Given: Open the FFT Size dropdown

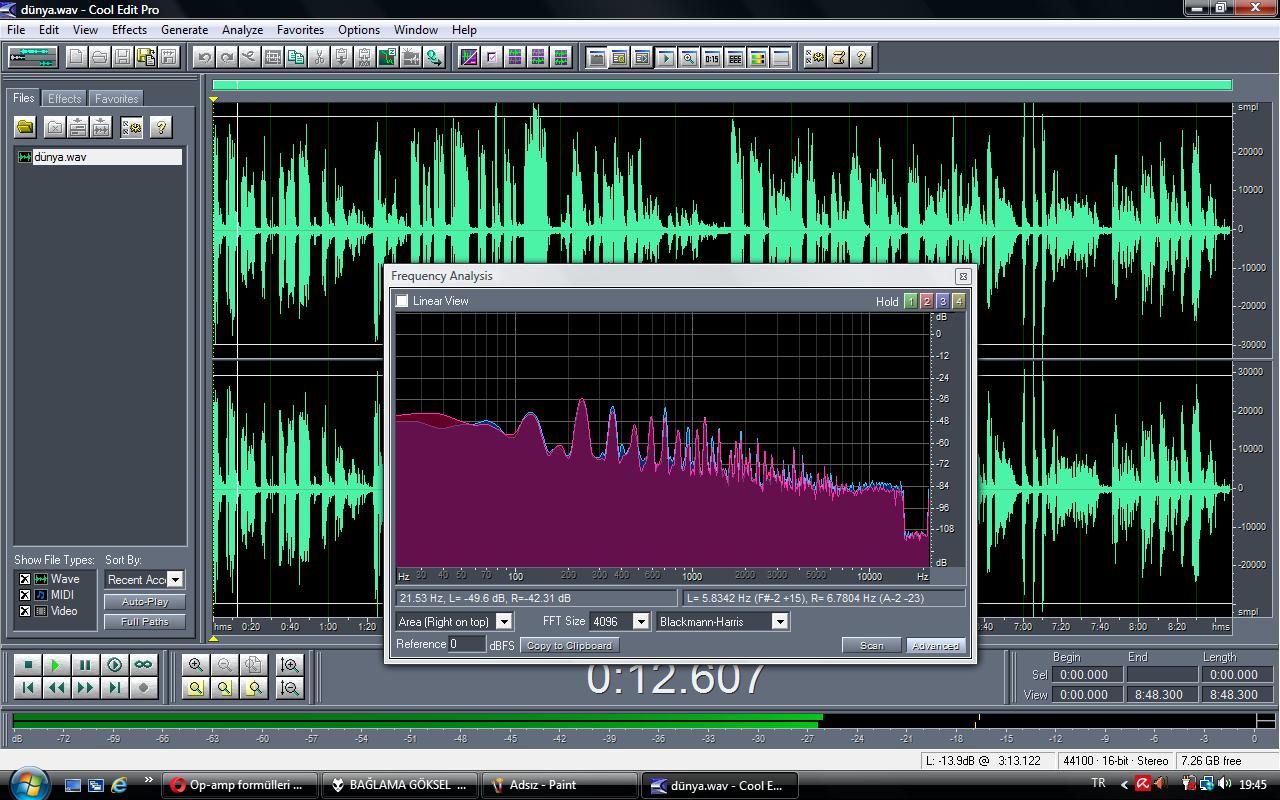Looking at the screenshot, I should [640, 622].
